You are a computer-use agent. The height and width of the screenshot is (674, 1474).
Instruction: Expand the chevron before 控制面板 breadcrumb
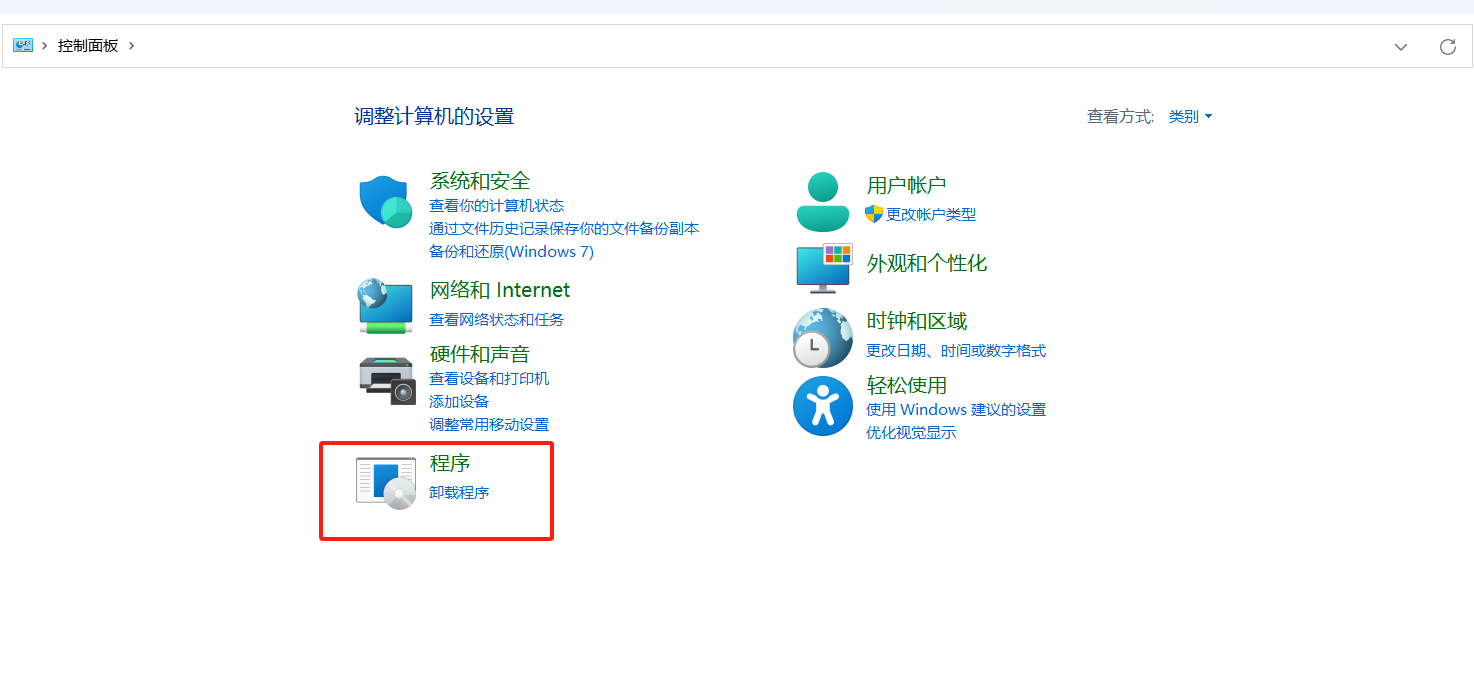pos(45,46)
